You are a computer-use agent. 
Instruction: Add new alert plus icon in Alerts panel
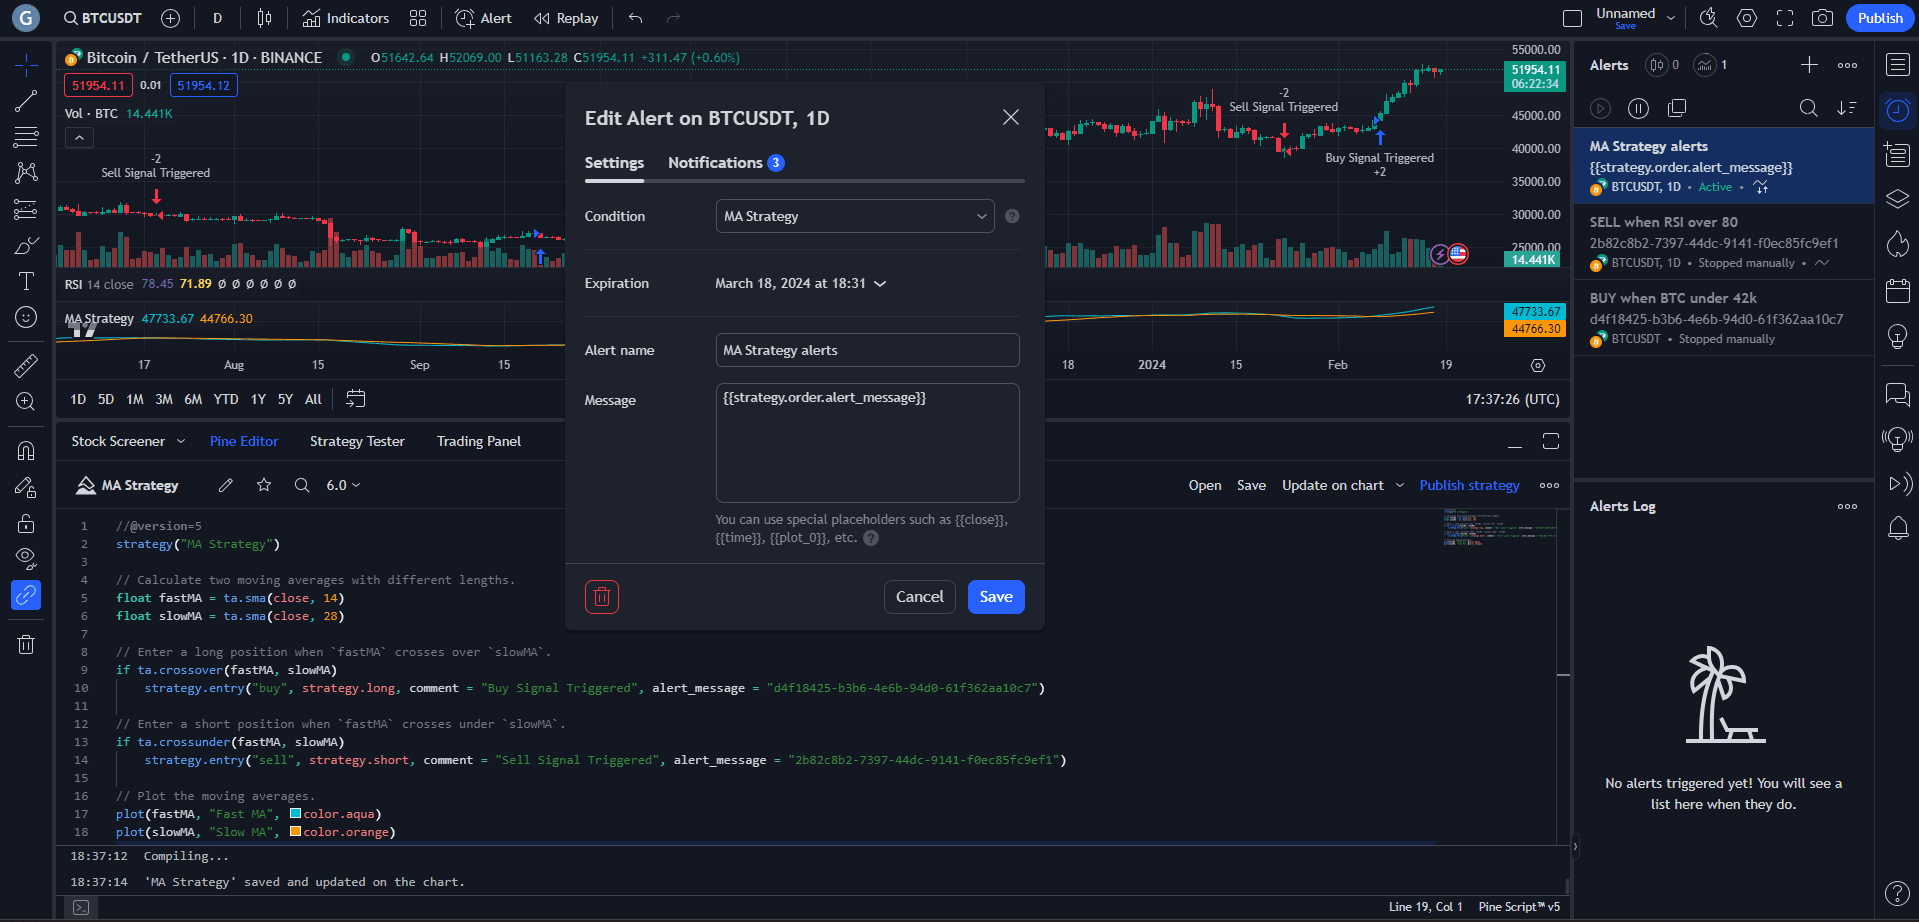[x=1809, y=65]
